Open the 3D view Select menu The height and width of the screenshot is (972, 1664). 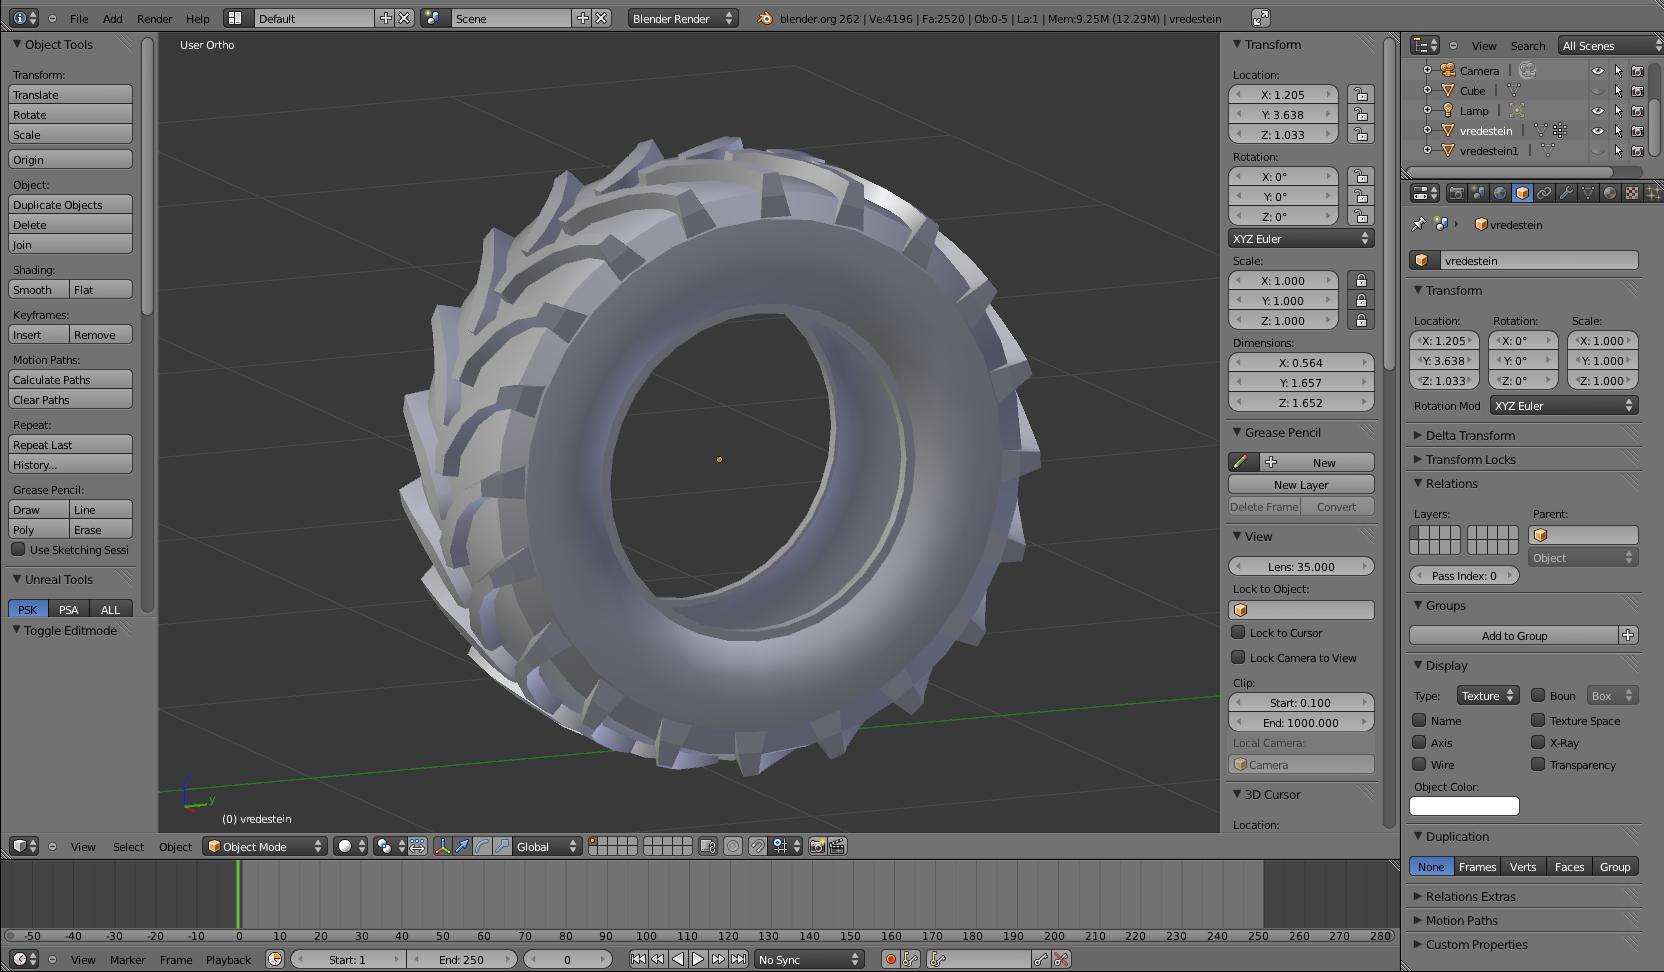click(128, 846)
